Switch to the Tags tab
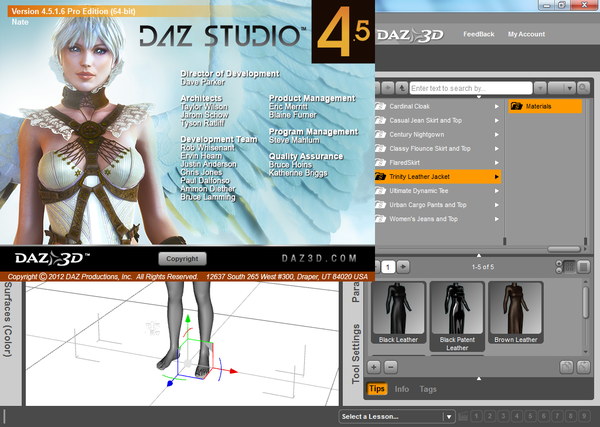Screen dimensions: 600x427 tap(428, 389)
